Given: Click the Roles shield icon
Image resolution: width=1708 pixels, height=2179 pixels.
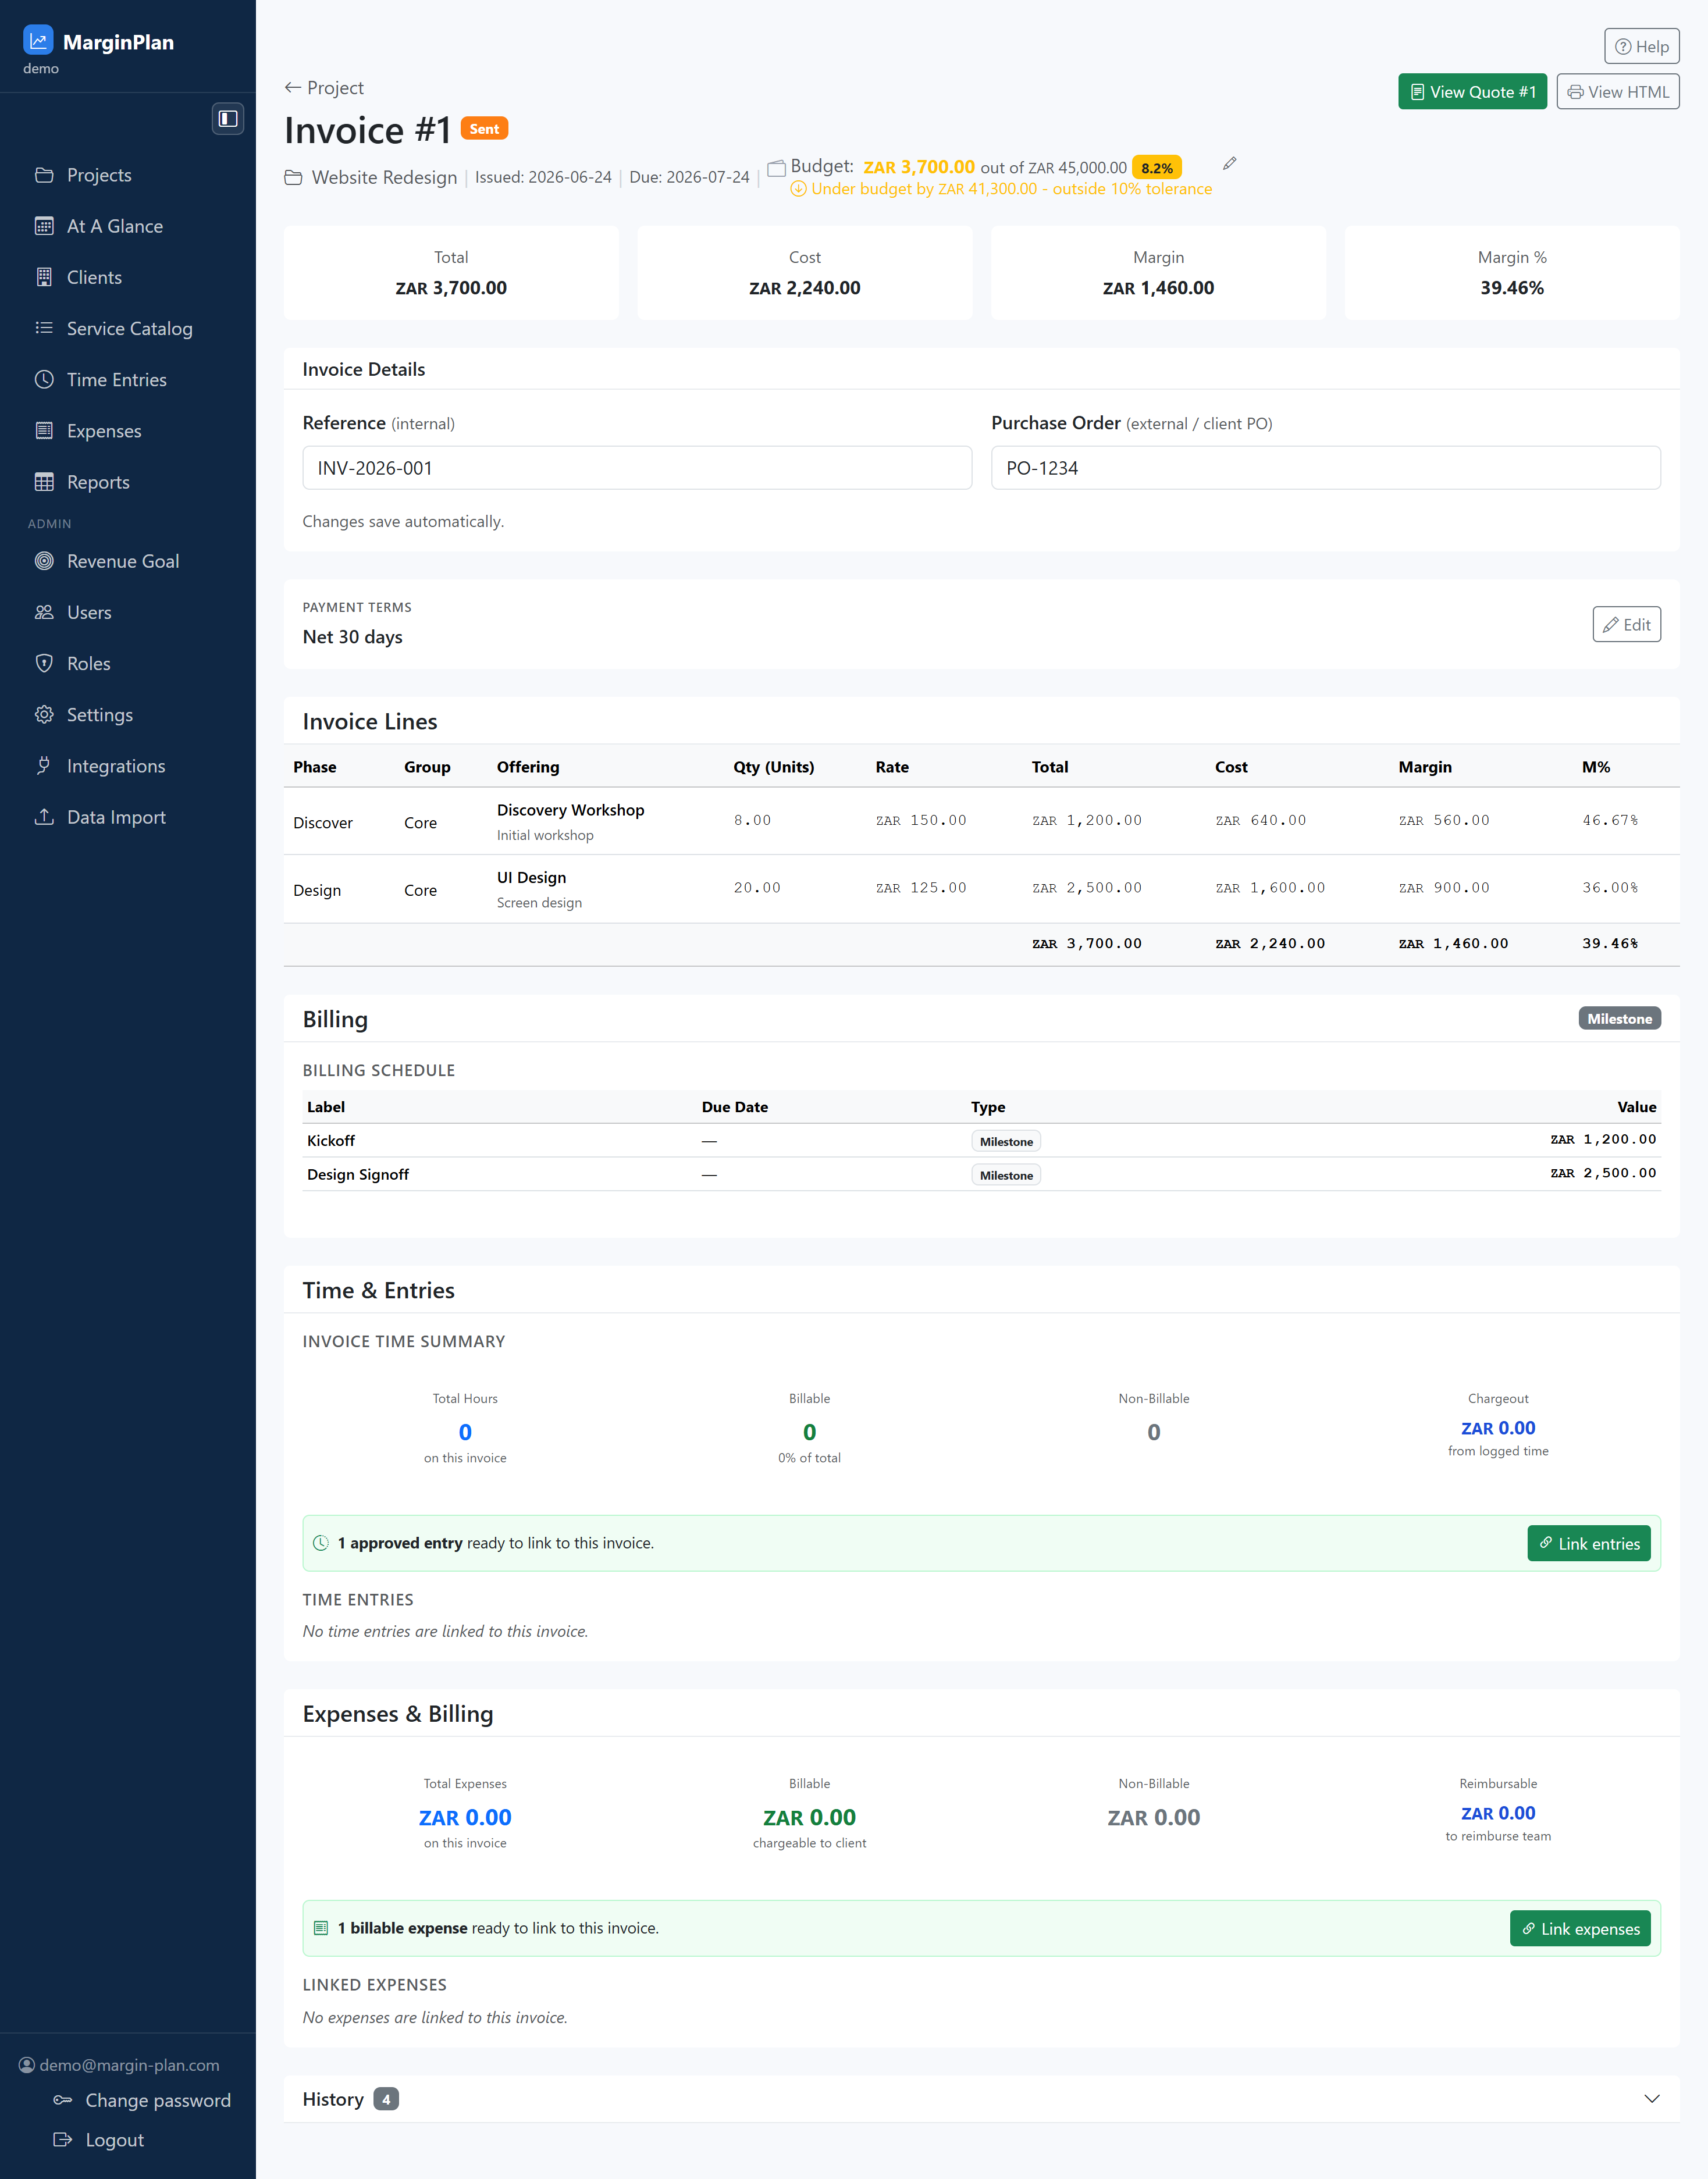Looking at the screenshot, I should pos(44,663).
